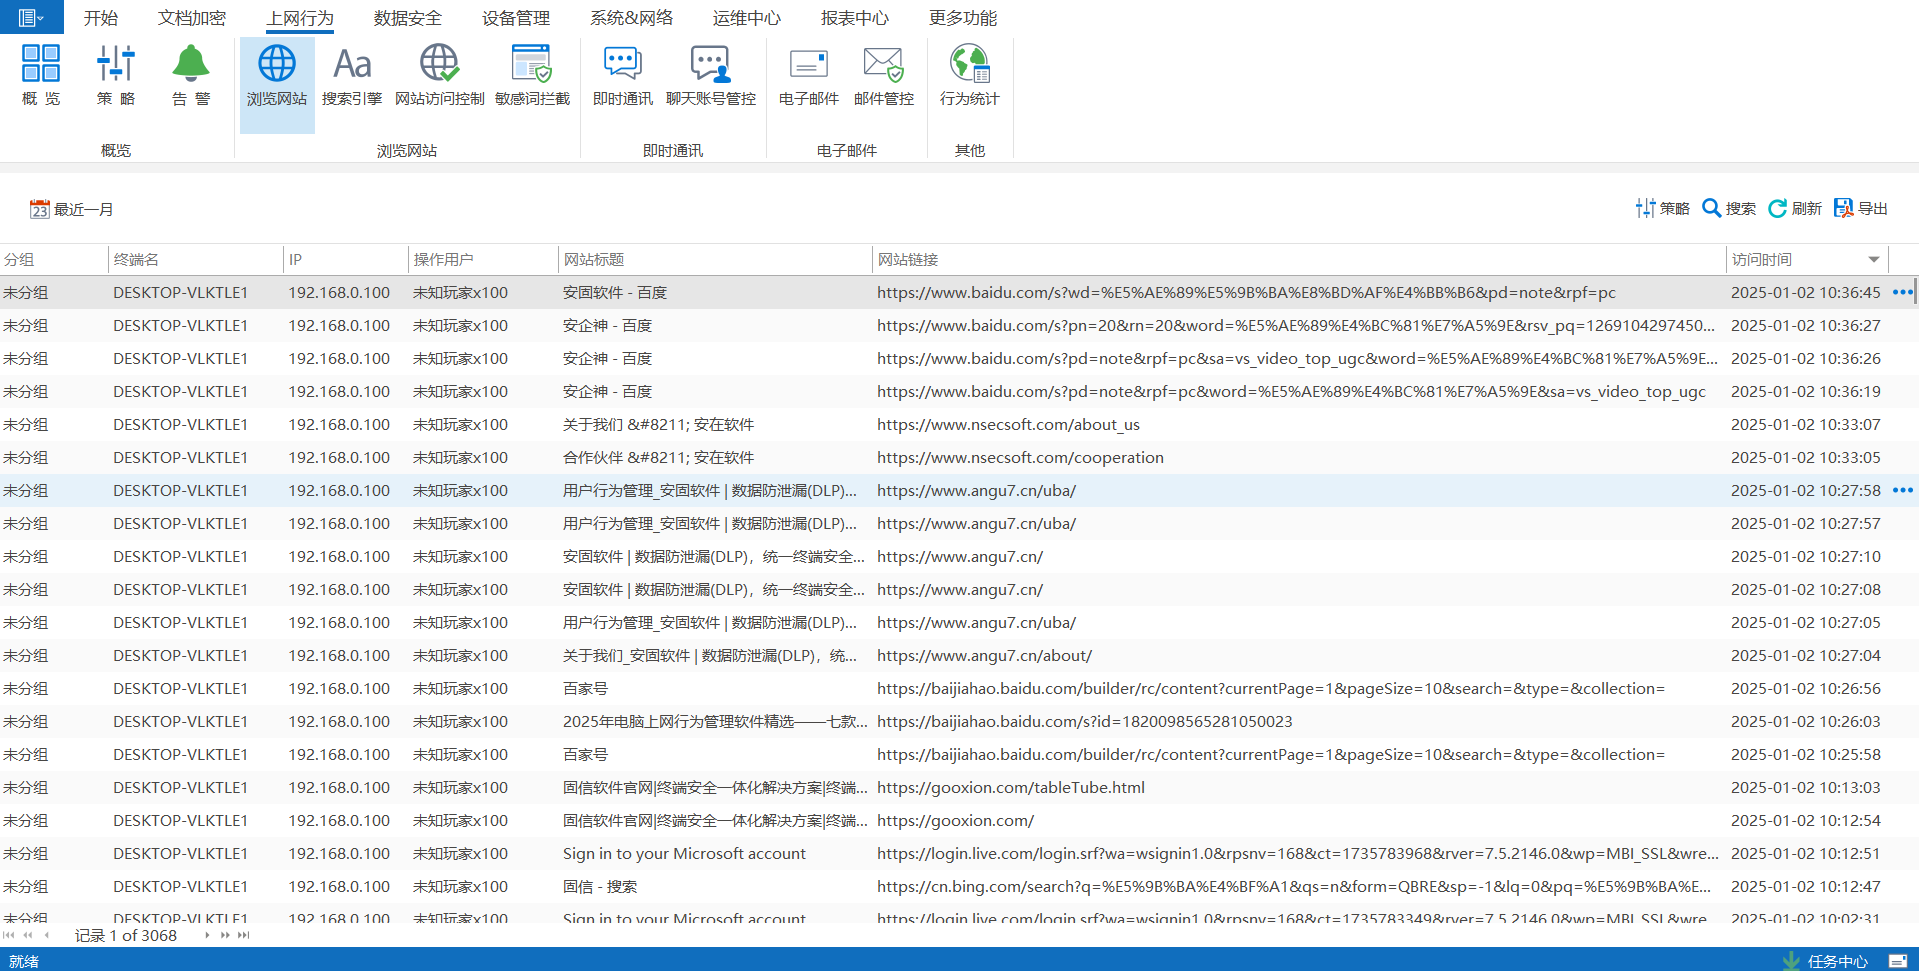This screenshot has height=971, width=1919.
Task: Click the 刷新 refresh button
Action: point(1795,208)
